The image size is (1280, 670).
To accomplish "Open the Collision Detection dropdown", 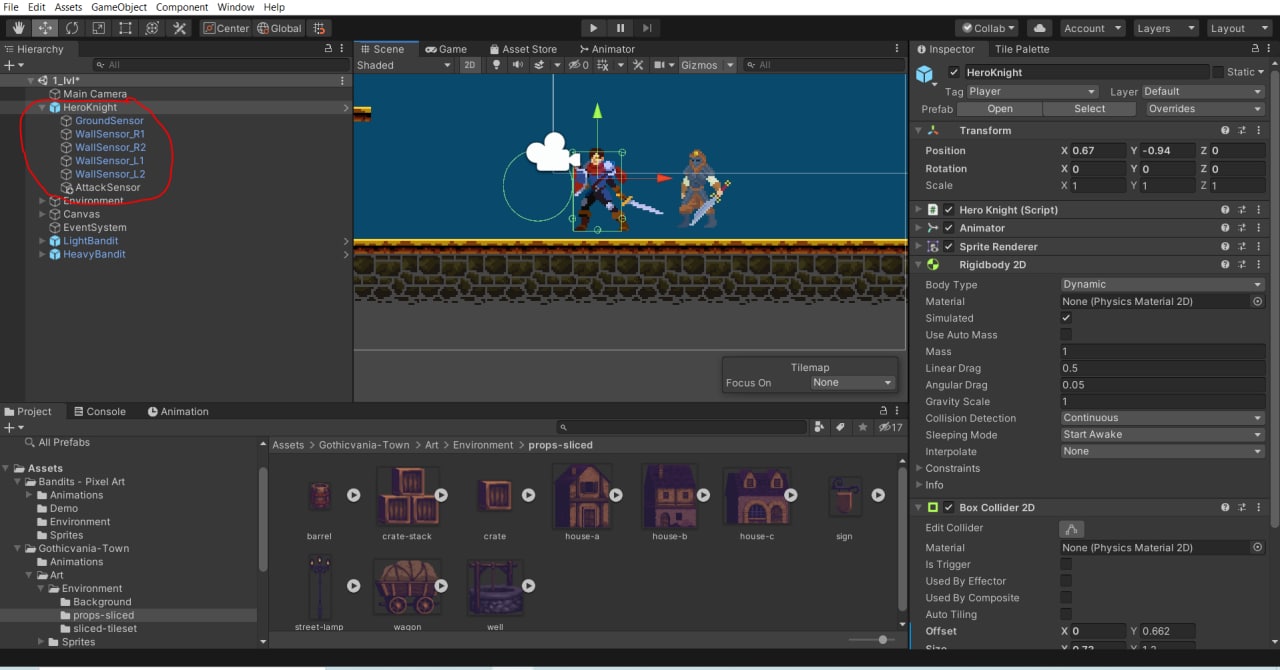I will pyautogui.click(x=1162, y=418).
